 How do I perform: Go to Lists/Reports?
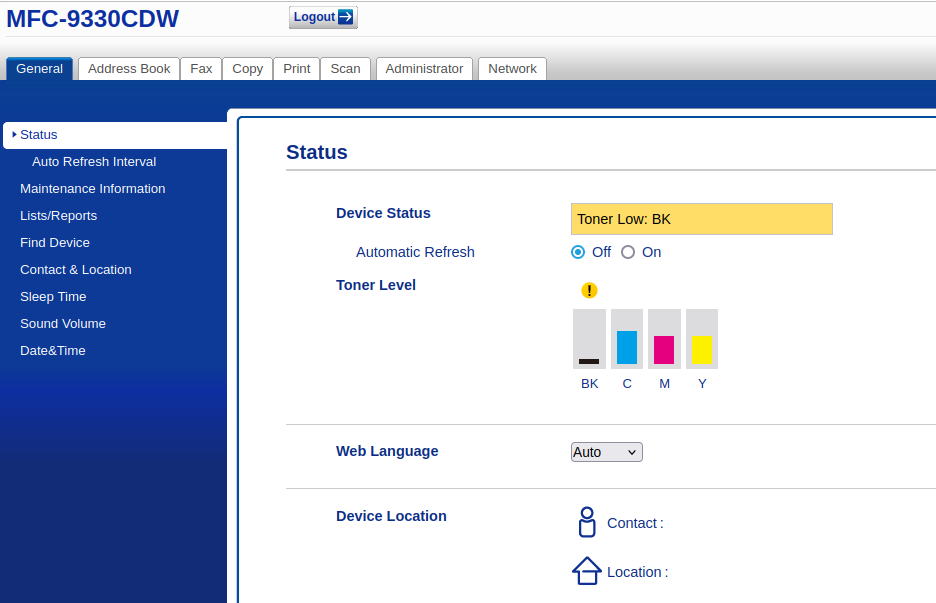pyautogui.click(x=58, y=216)
